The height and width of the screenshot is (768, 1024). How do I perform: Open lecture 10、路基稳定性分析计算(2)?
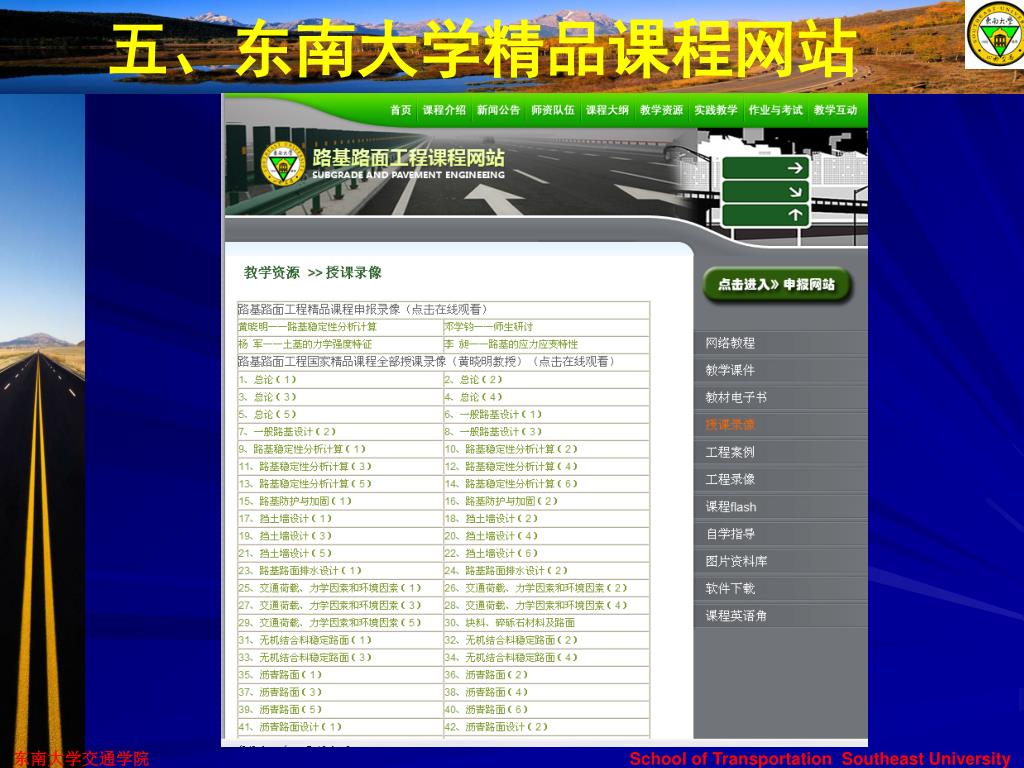[x=511, y=449]
